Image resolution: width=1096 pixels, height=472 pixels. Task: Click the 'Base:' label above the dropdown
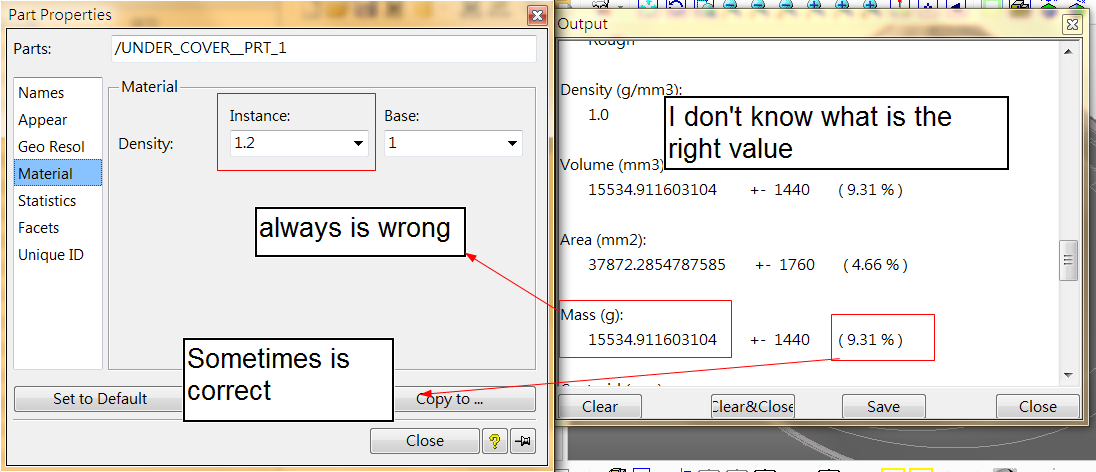tap(402, 116)
